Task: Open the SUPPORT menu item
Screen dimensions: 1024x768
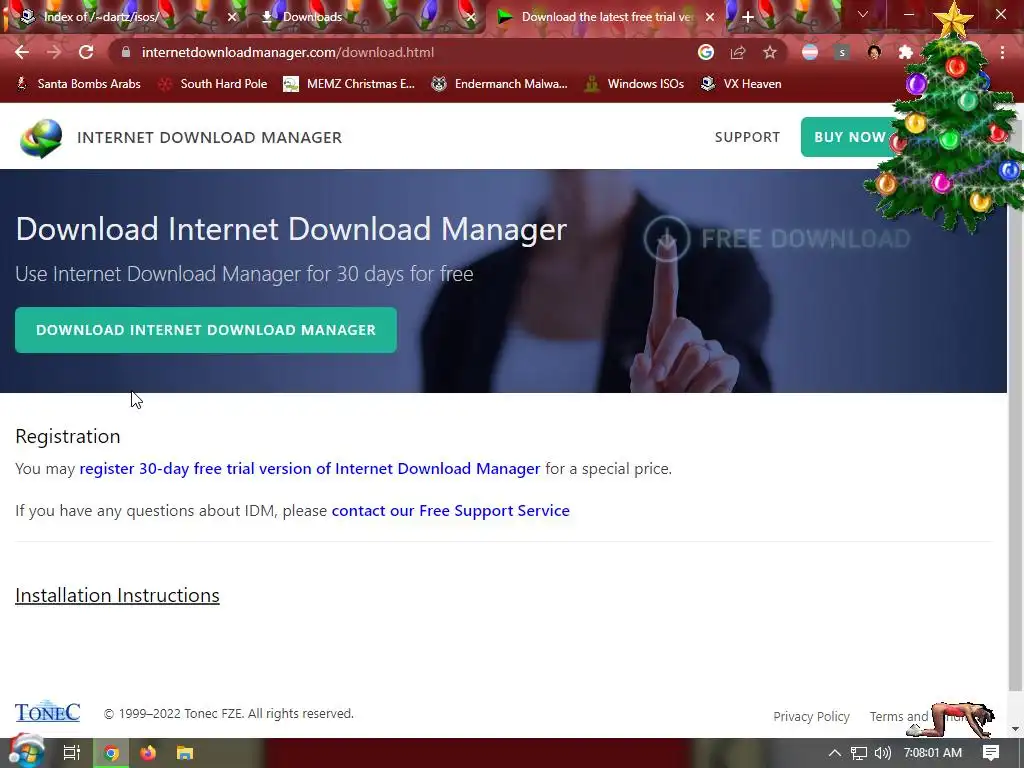Action: (x=747, y=137)
